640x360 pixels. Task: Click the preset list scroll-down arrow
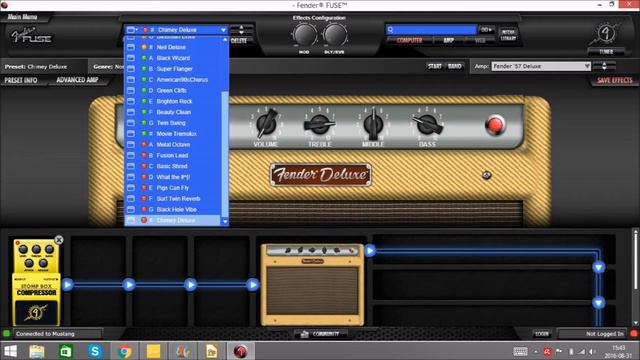225,221
